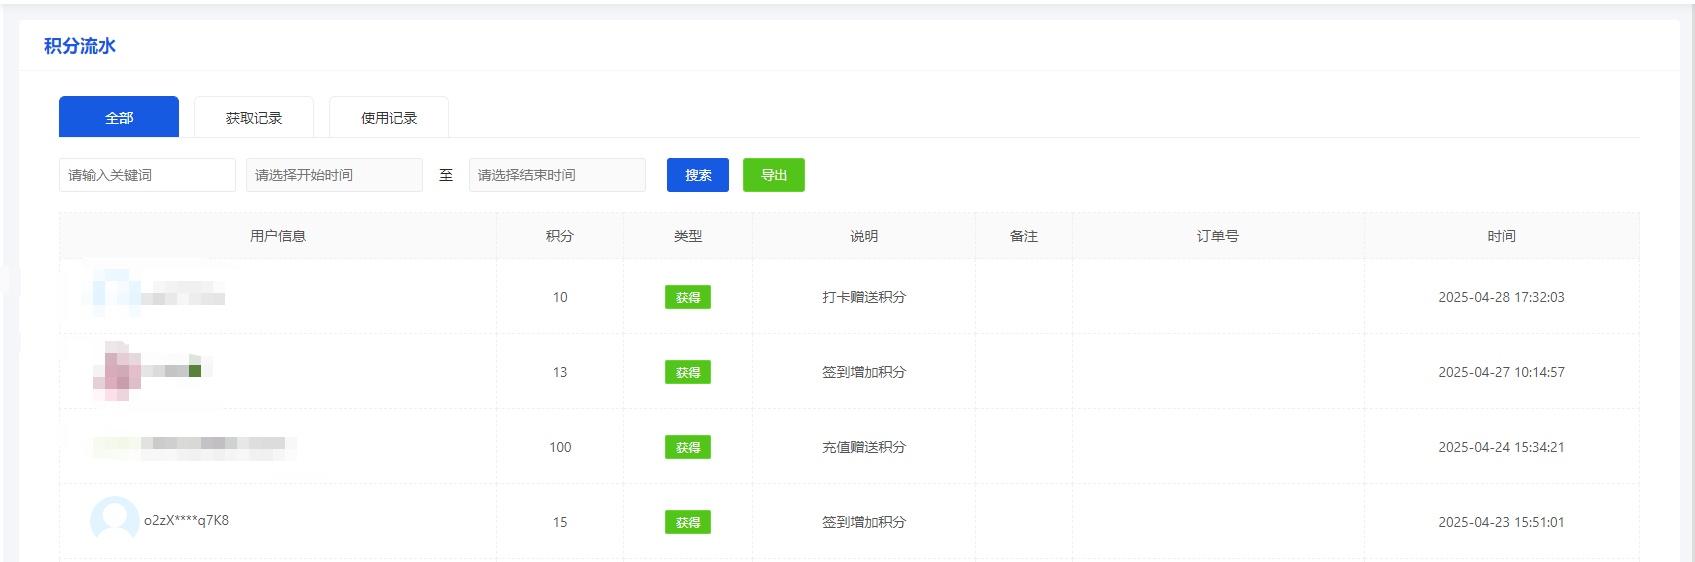Viewport: 1695px width, 562px height.
Task: Click the avatar in the first row
Action: 116,293
